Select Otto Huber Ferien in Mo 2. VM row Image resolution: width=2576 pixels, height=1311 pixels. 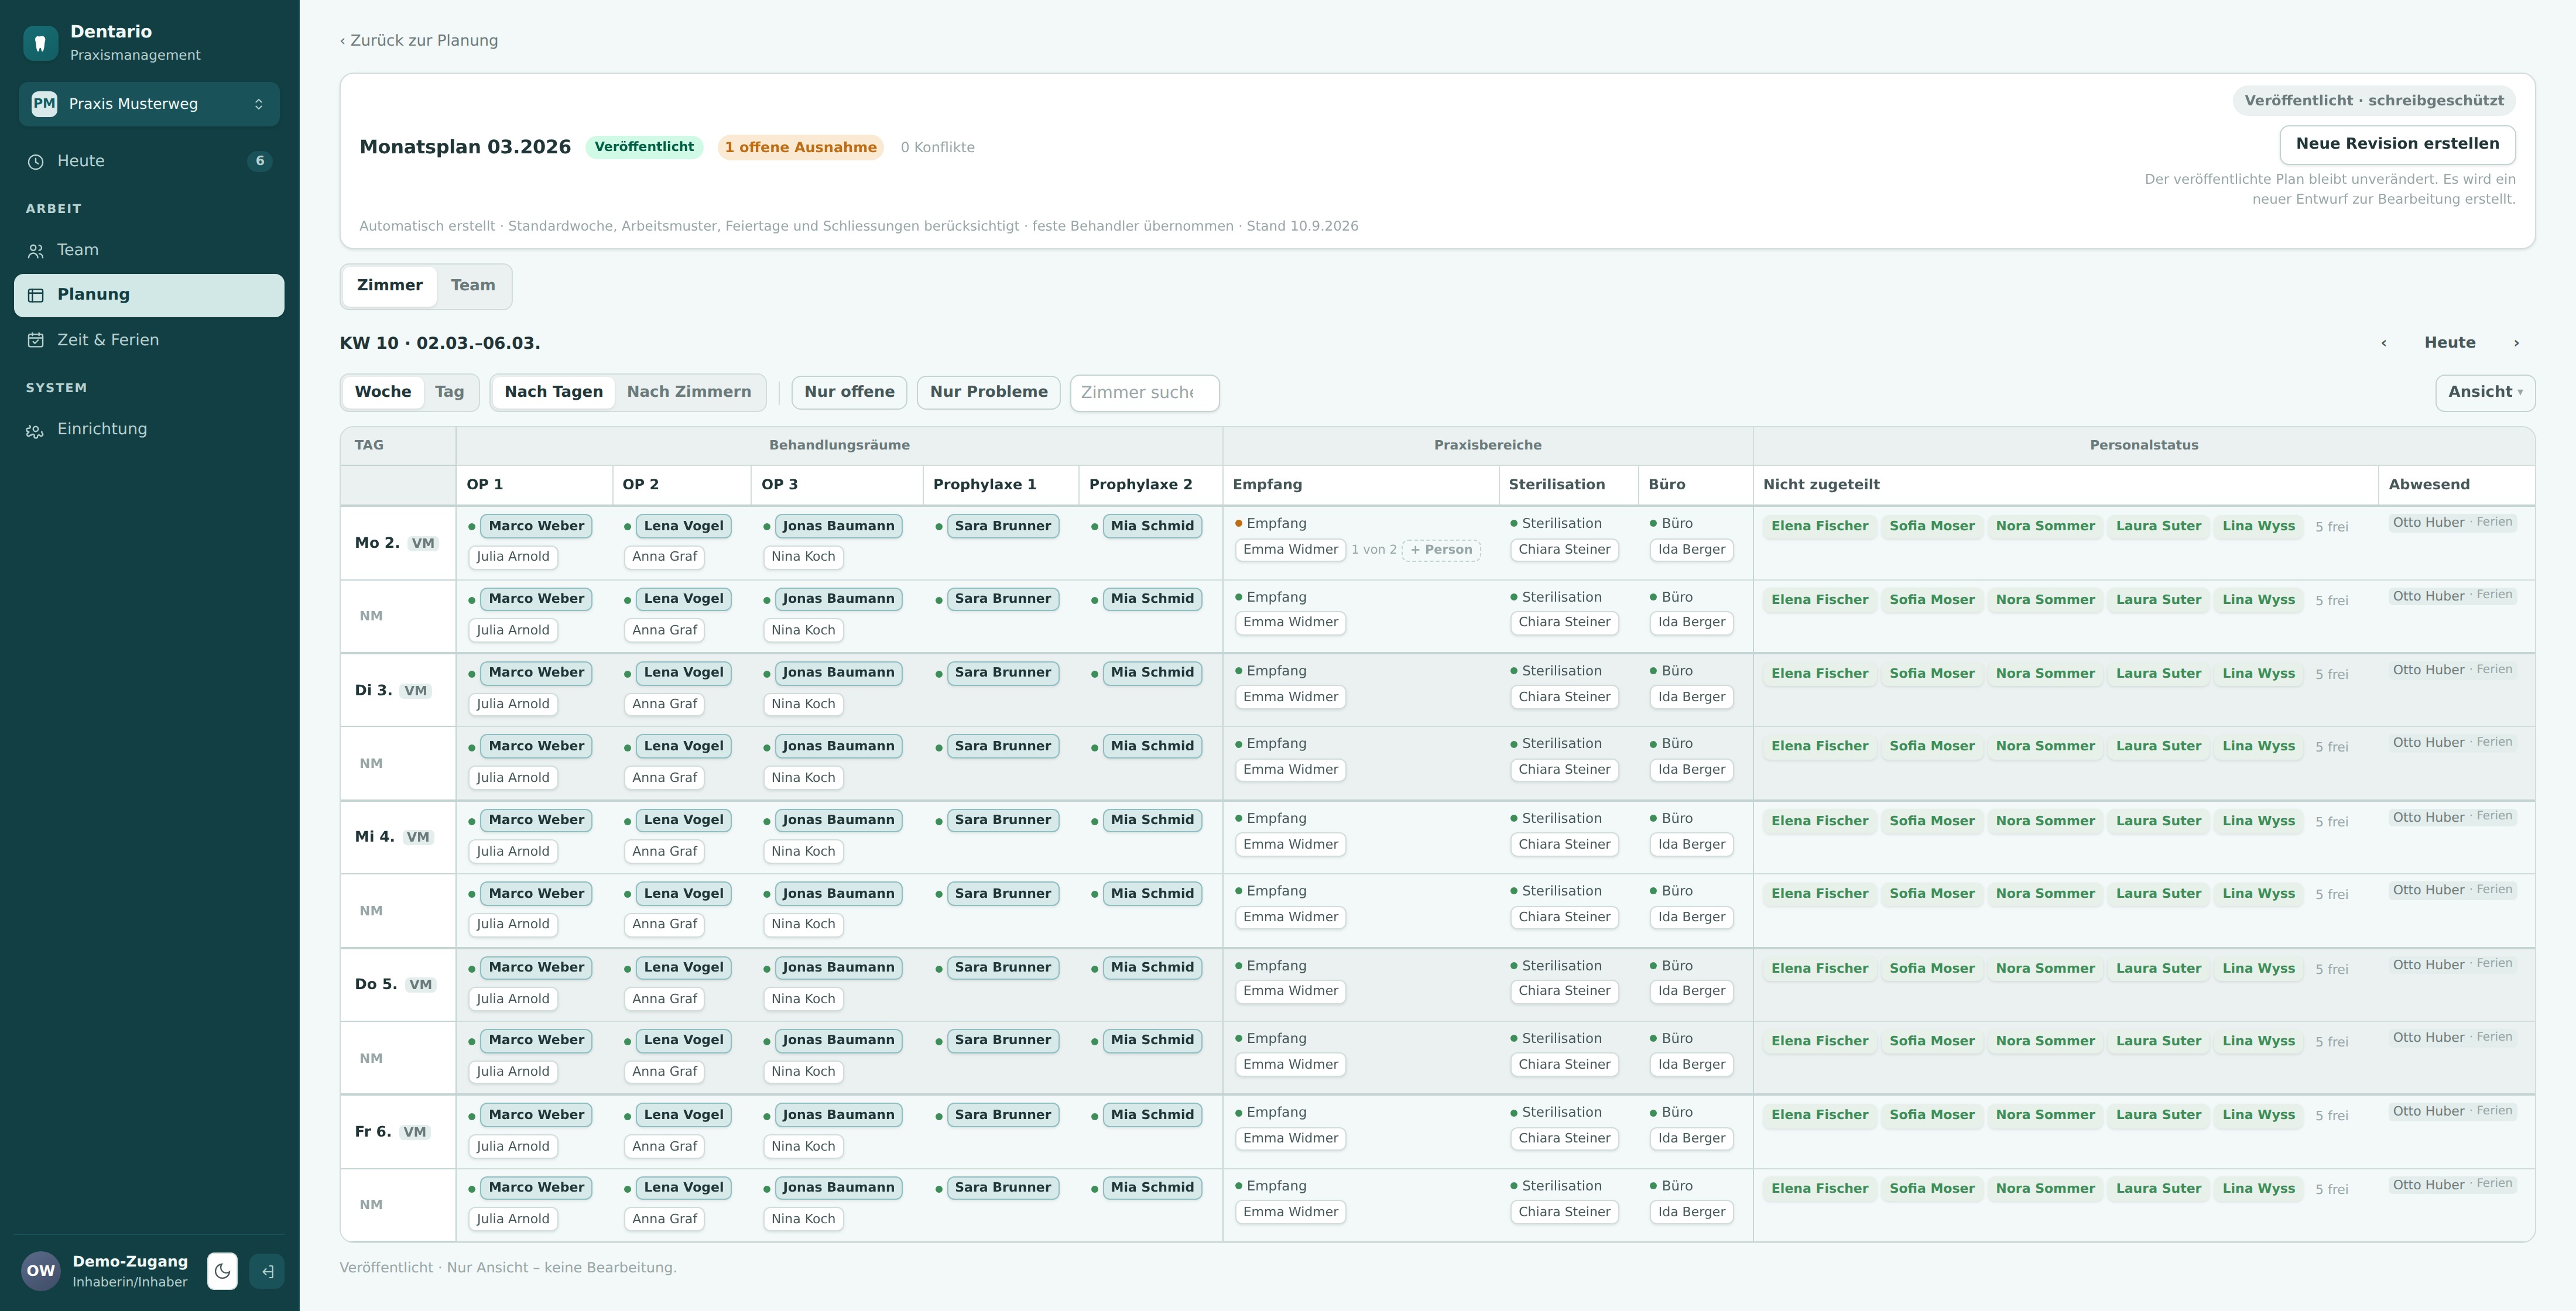tap(2452, 522)
